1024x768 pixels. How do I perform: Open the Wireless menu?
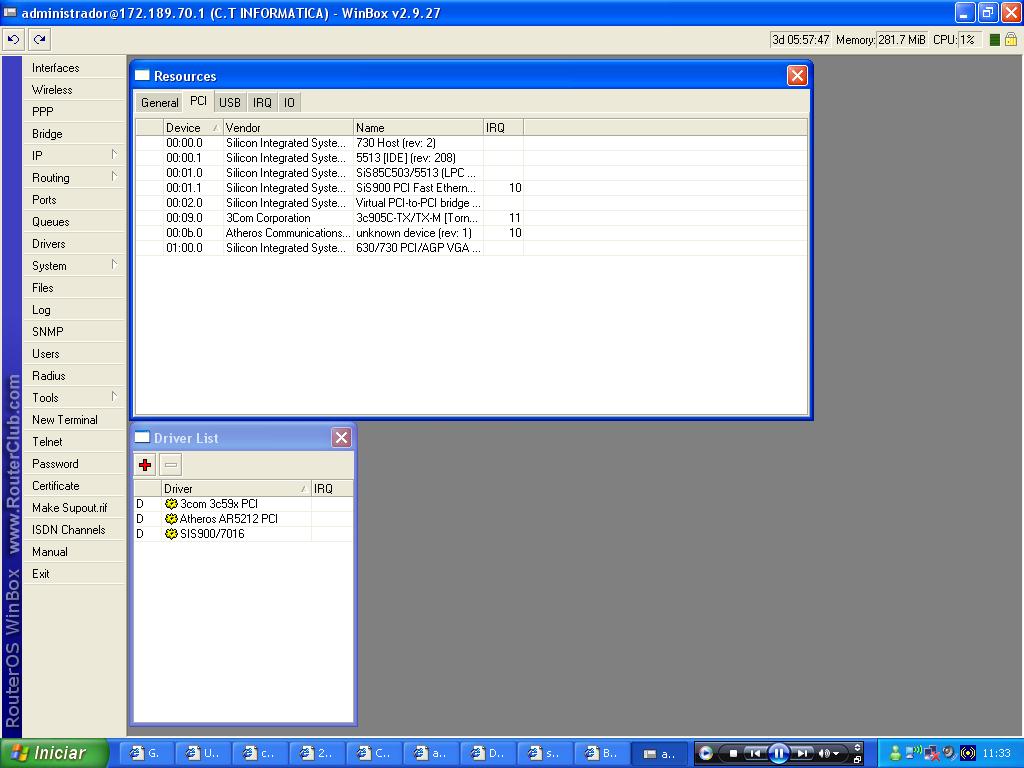(x=74, y=90)
